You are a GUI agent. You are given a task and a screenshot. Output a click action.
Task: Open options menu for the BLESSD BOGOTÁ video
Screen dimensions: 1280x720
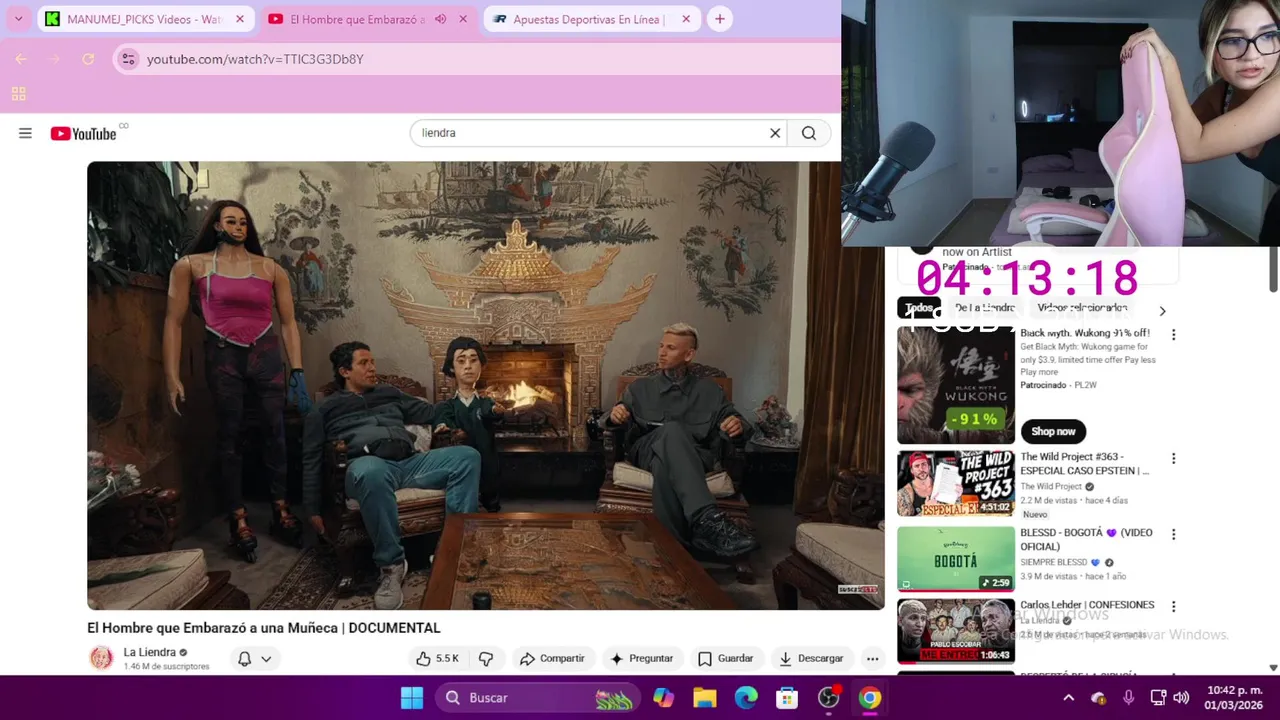(1174, 535)
